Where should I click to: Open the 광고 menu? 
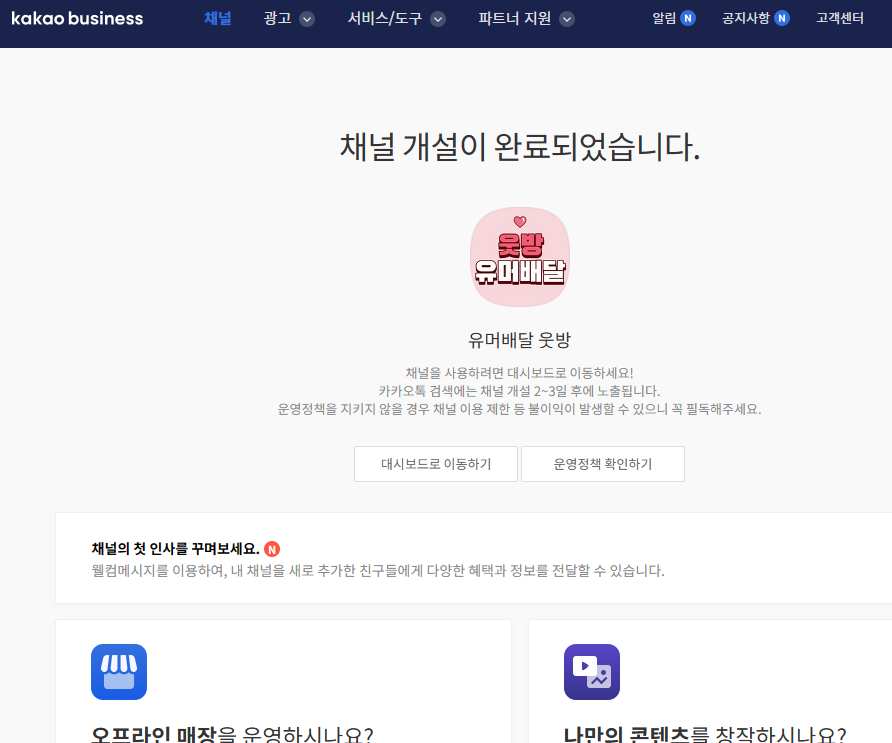pos(278,19)
